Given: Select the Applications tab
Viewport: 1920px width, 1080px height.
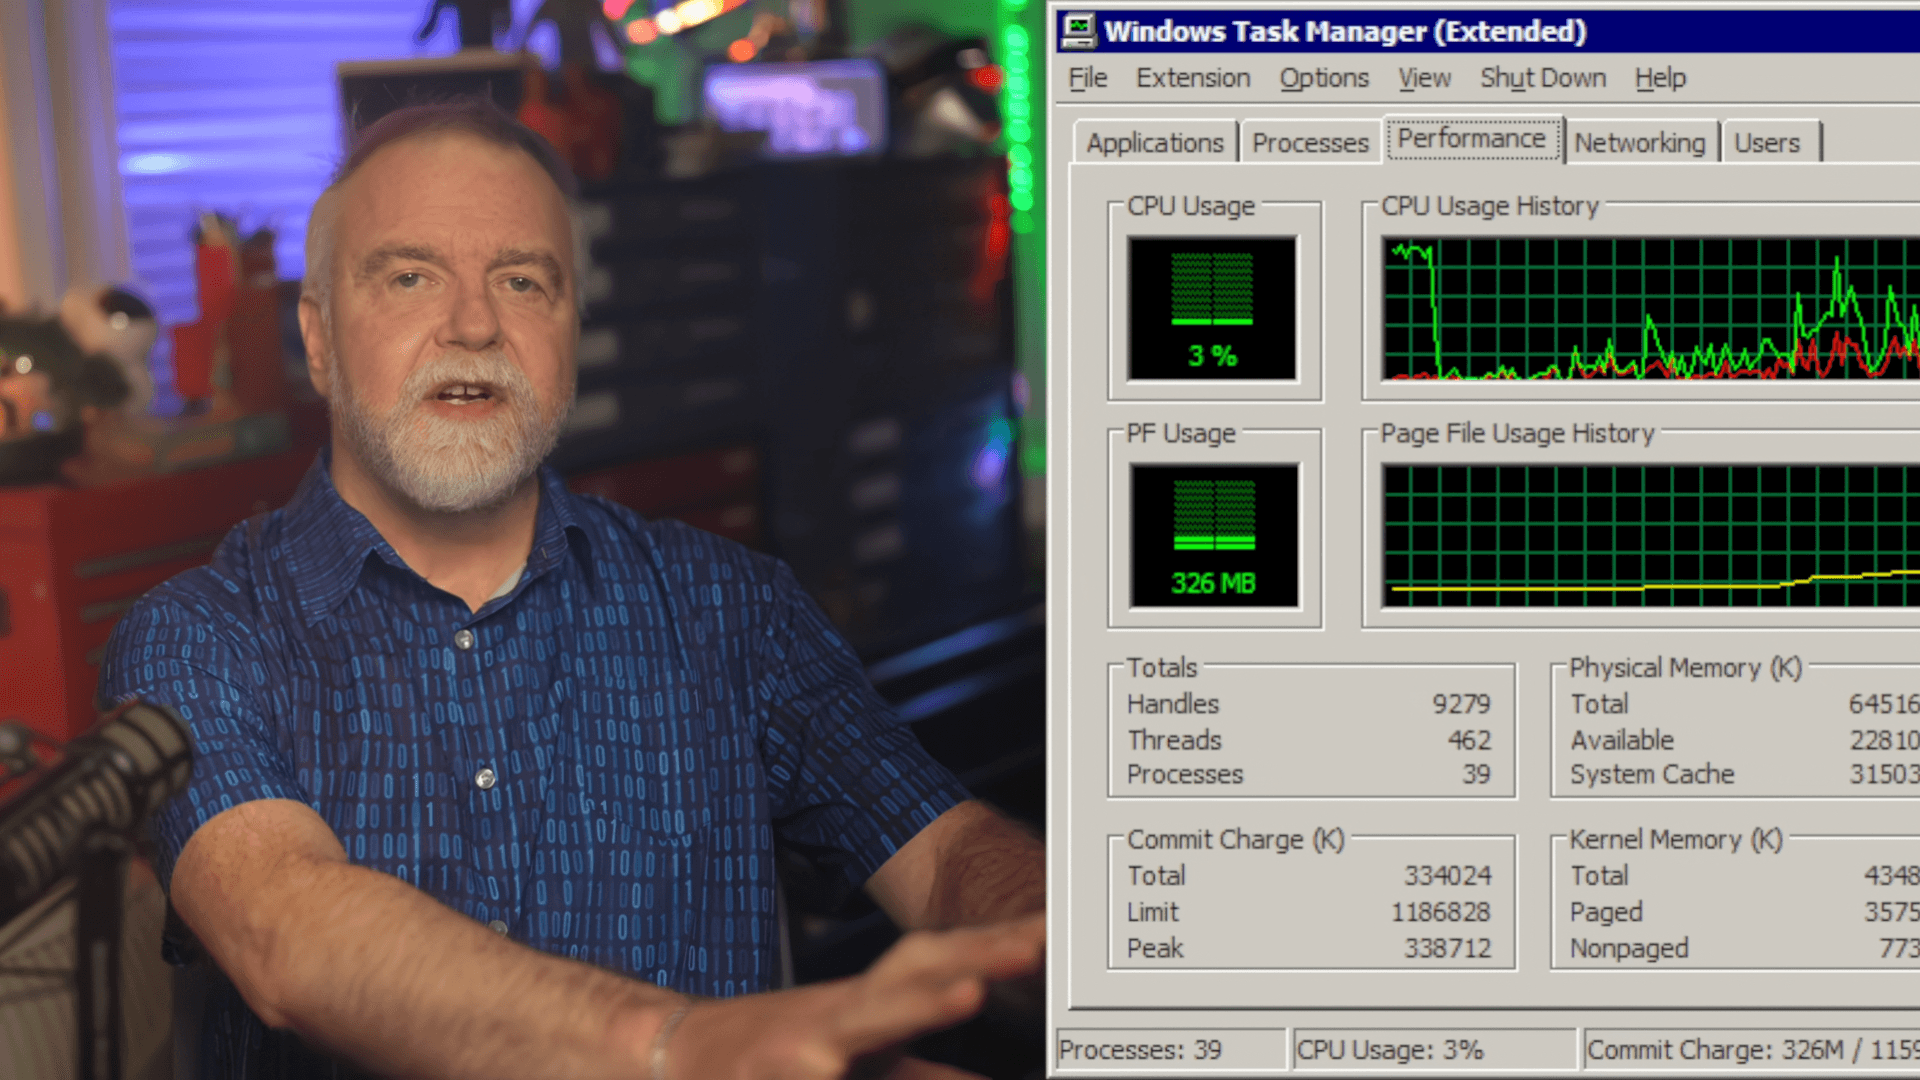Looking at the screenshot, I should point(1155,142).
